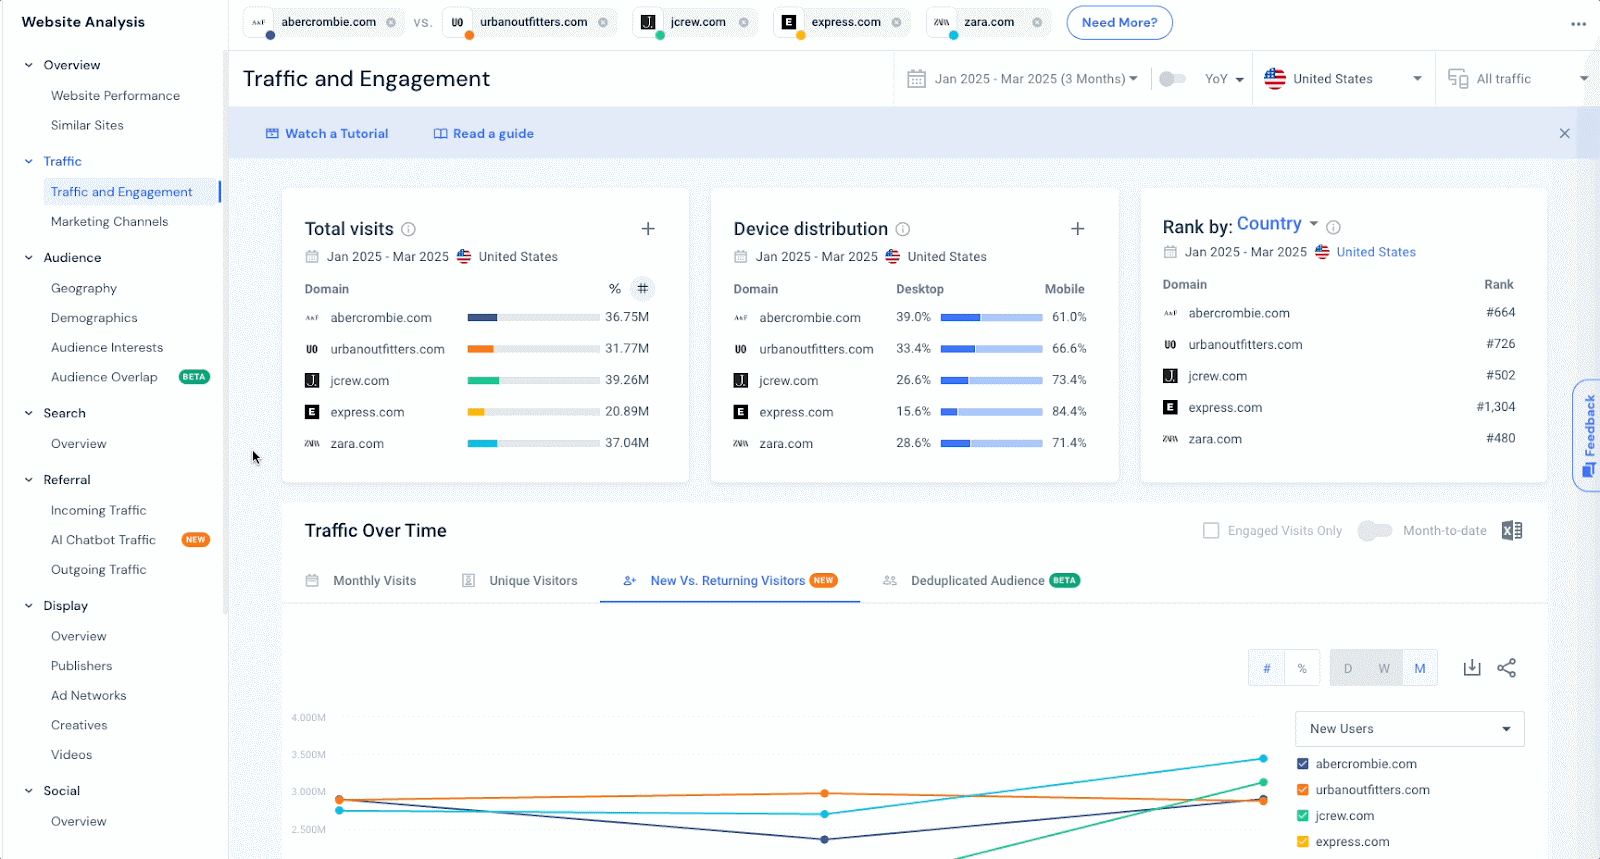This screenshot has height=859, width=1600.
Task: Collapse the Audience sidebar section
Action: [29, 258]
